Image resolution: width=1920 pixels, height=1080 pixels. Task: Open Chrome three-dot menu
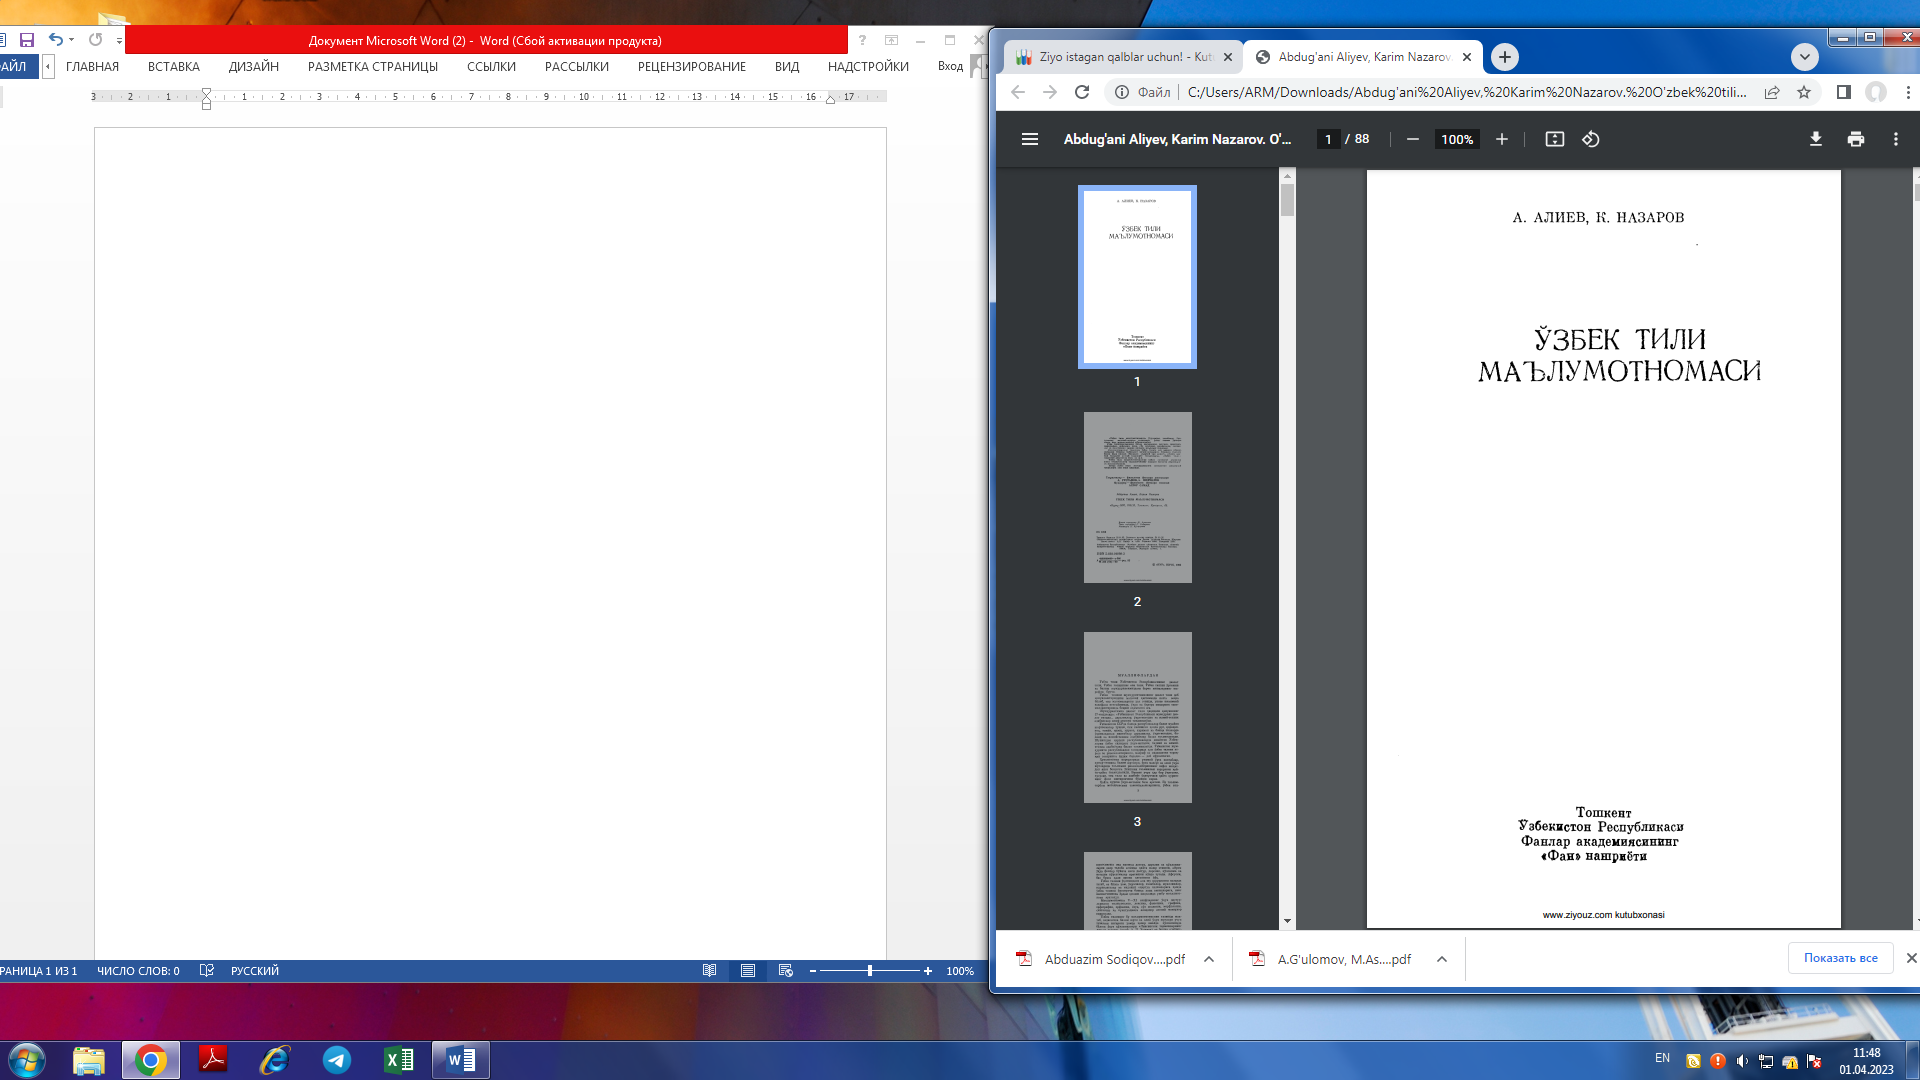[1908, 92]
